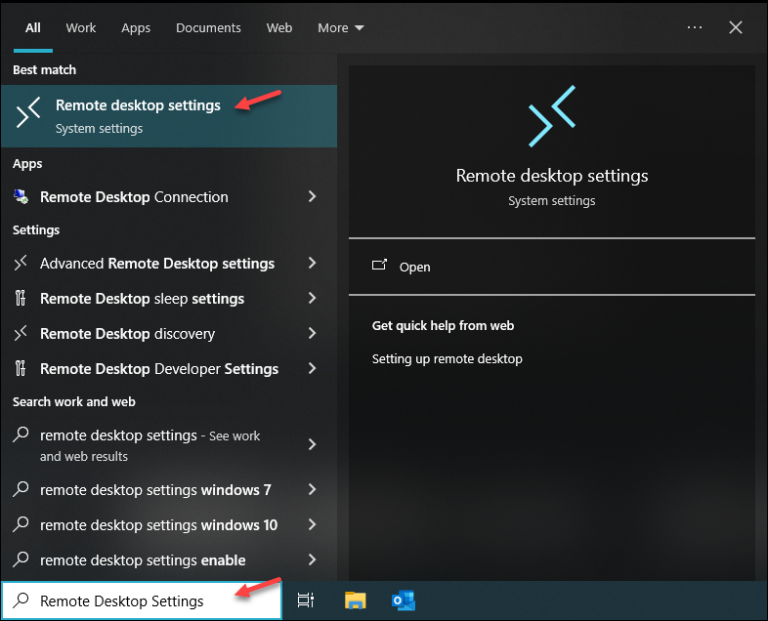This screenshot has width=768, height=621.
Task: Expand Remote Desktop Developer Settings chevron
Action: pos(312,368)
